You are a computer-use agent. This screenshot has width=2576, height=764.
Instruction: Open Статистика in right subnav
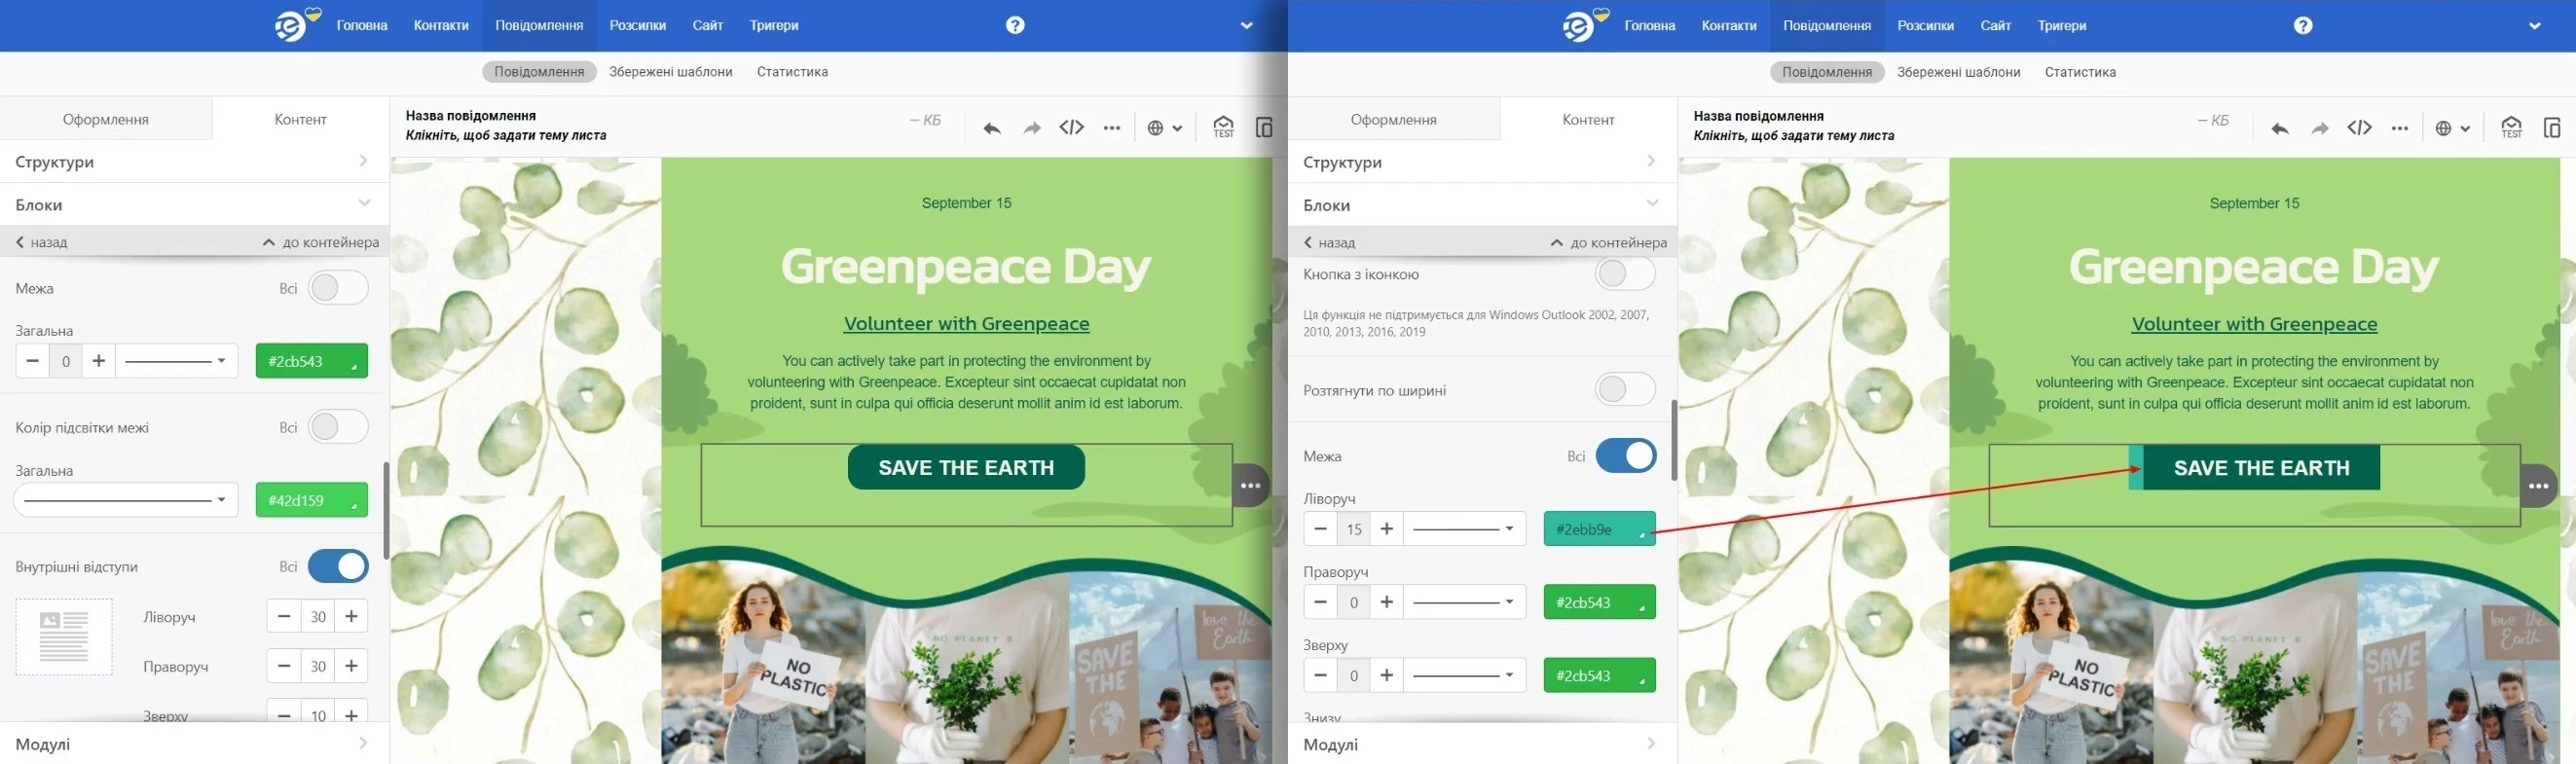coord(2080,72)
